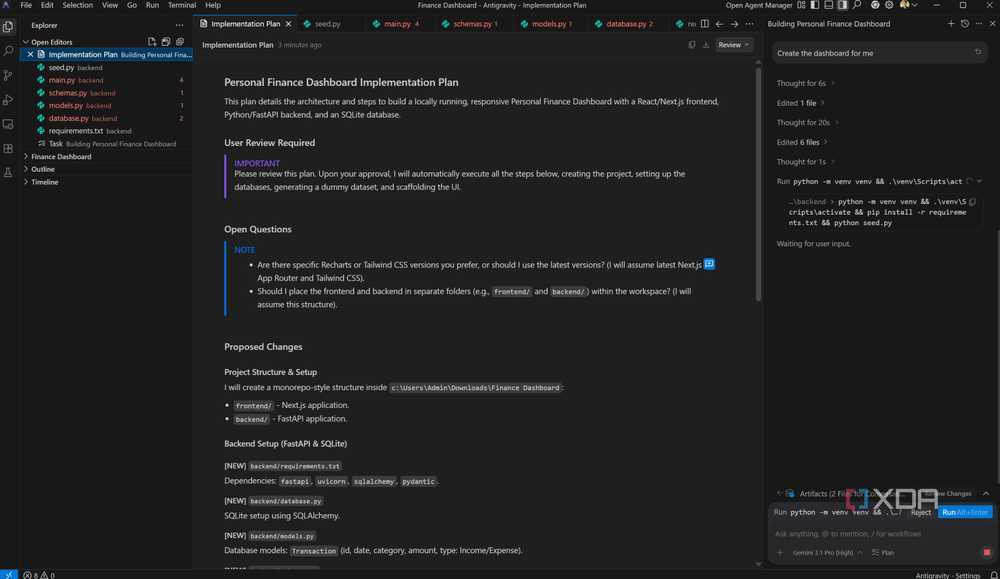The image size is (1000, 579).
Task: Expand the Outline section
Action: pos(106,170)
